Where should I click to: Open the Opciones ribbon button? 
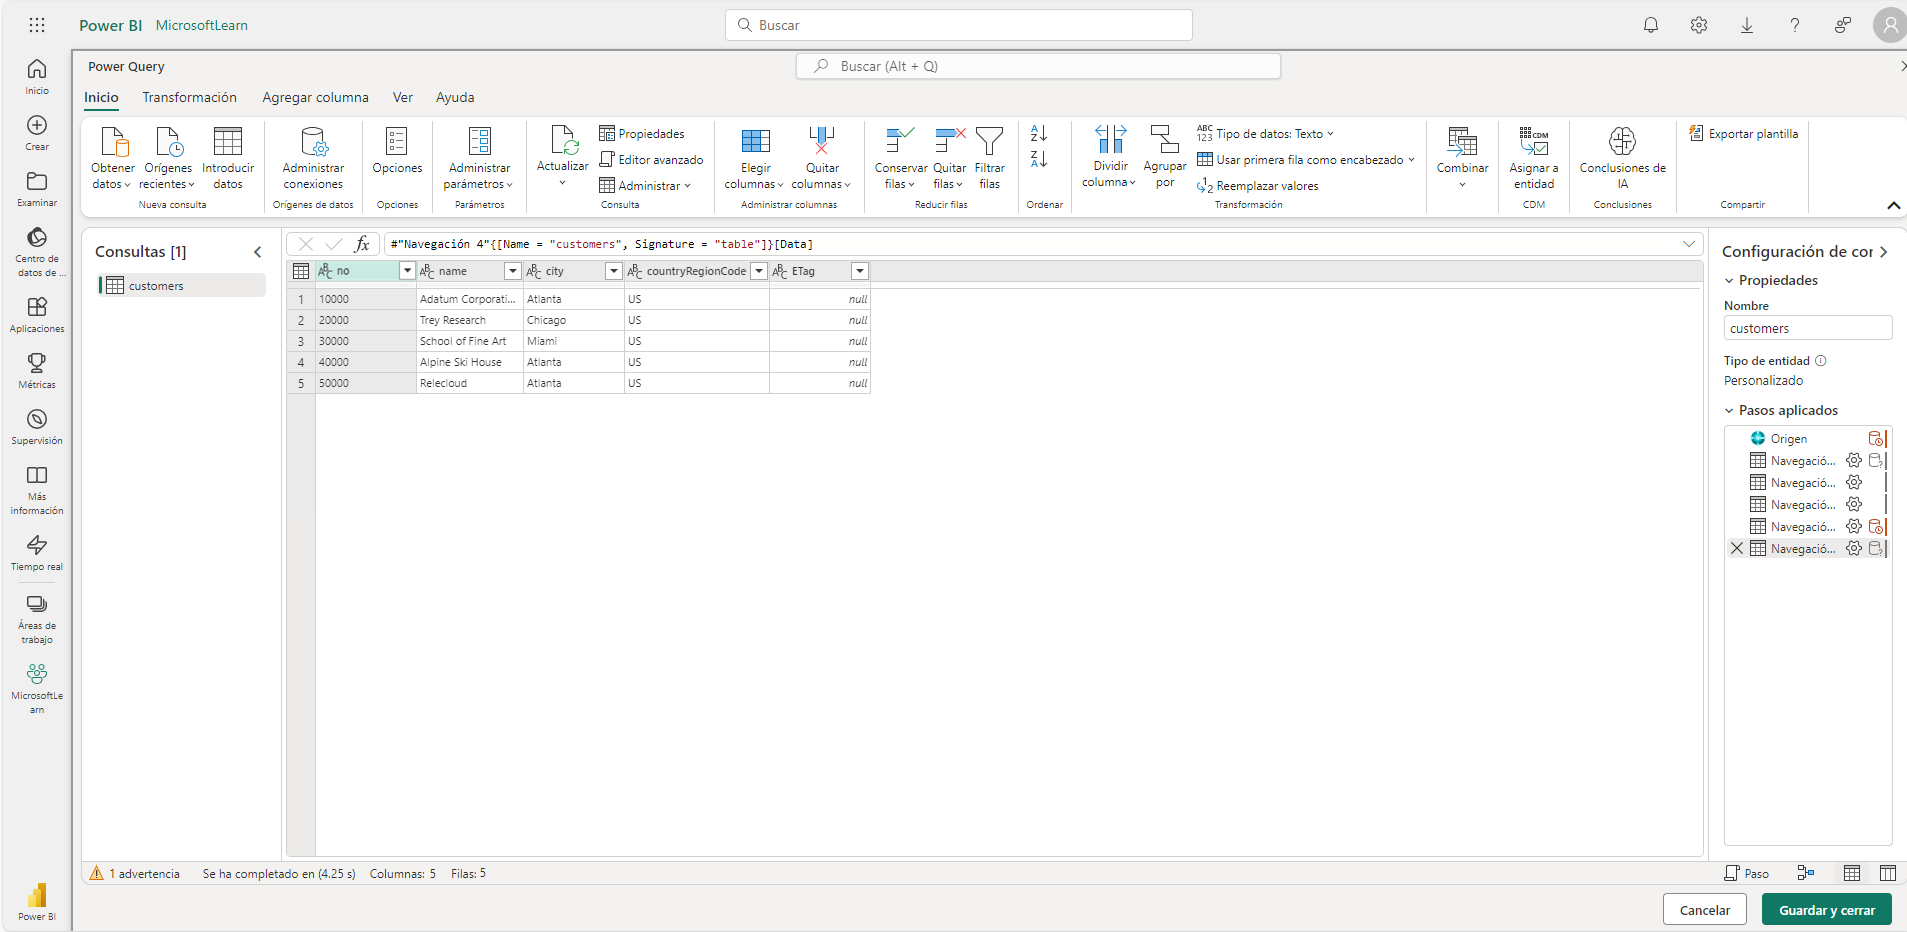pyautogui.click(x=397, y=151)
